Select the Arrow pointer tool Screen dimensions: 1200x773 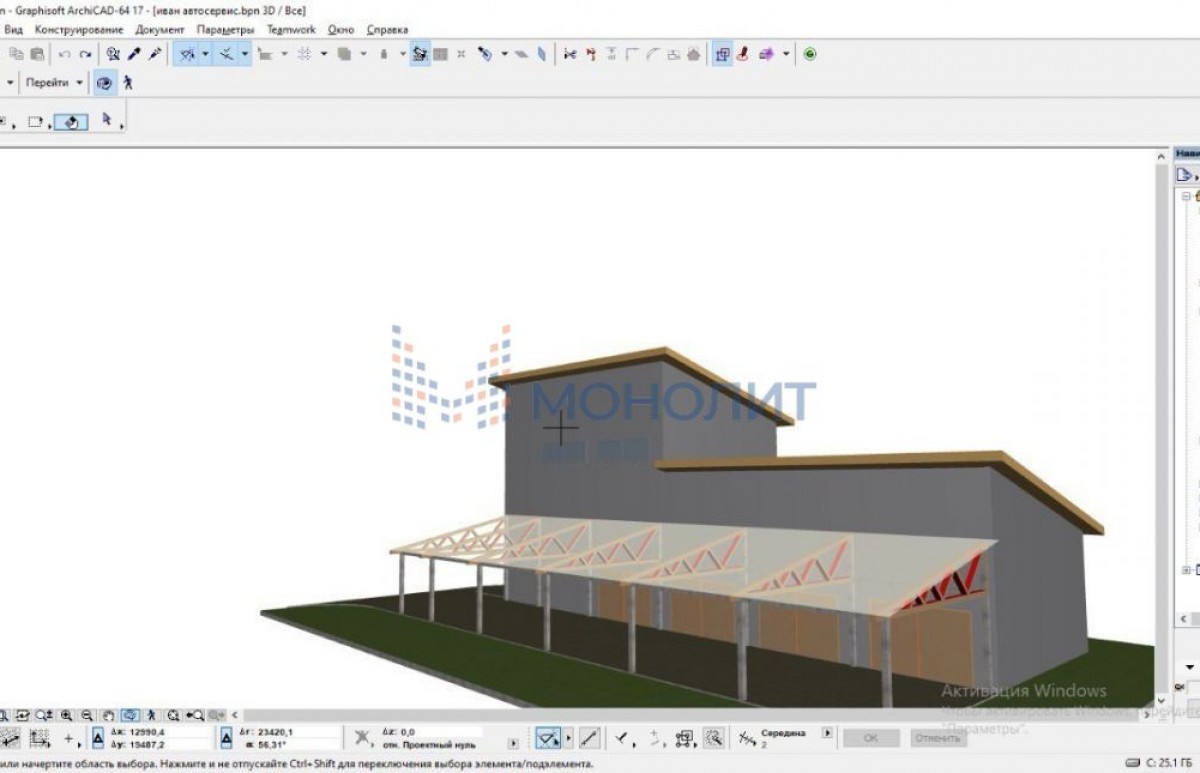pos(107,121)
